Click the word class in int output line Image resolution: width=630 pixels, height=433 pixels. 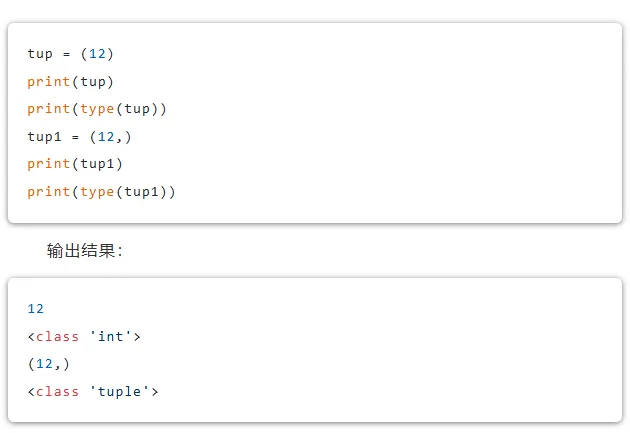57,336
